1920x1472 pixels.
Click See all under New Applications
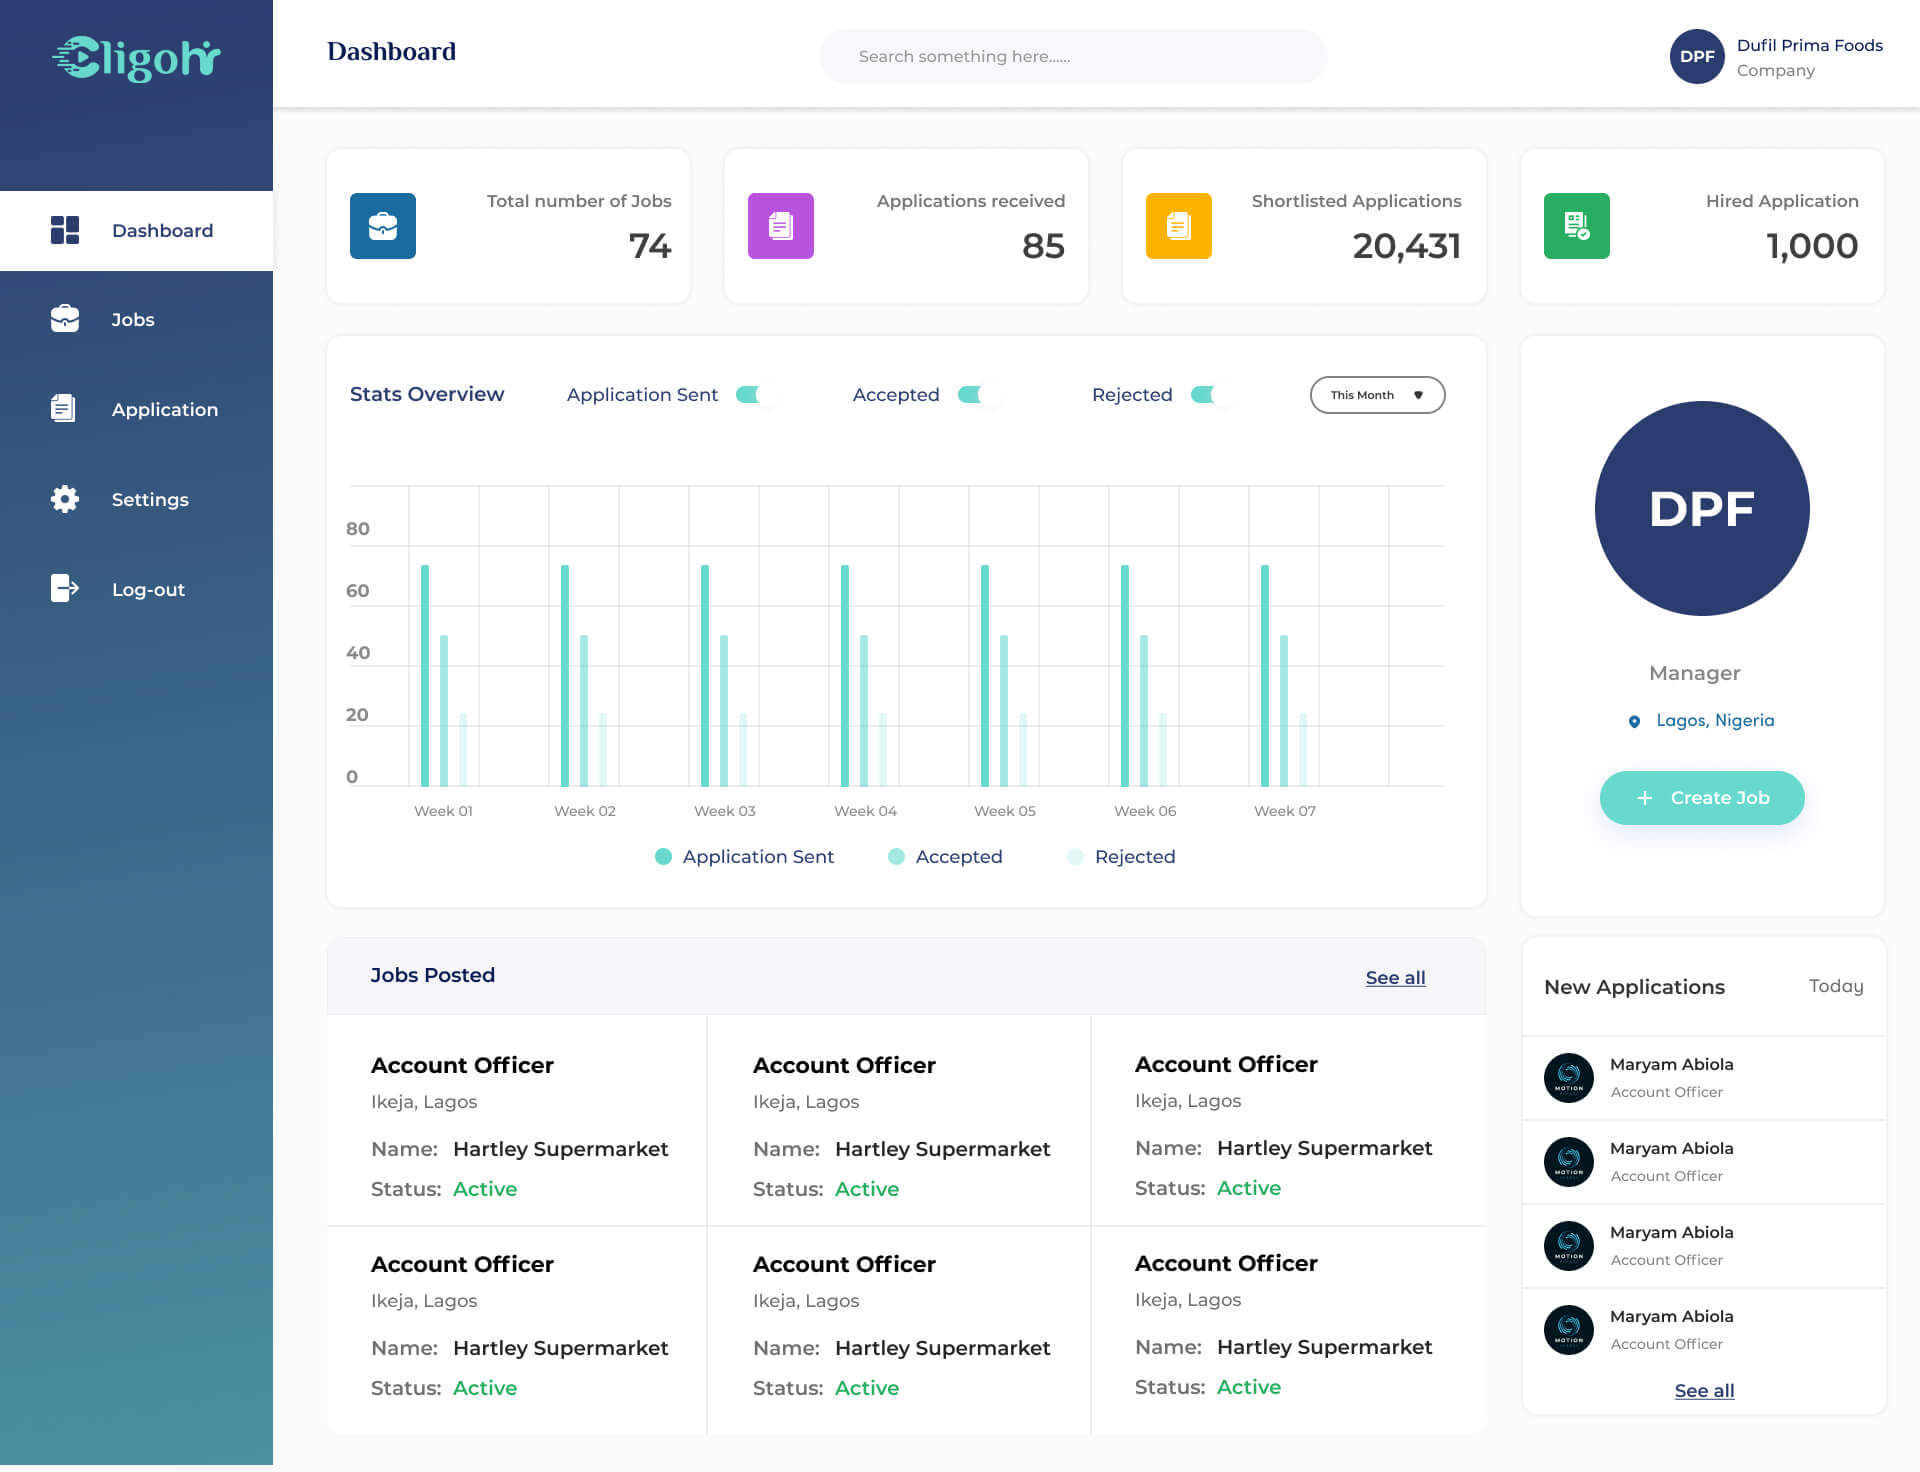tap(1704, 1391)
